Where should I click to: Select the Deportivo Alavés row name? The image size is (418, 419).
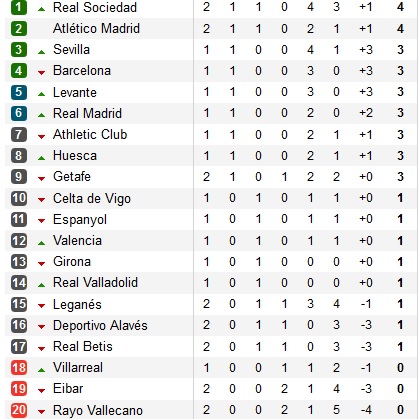(100, 325)
